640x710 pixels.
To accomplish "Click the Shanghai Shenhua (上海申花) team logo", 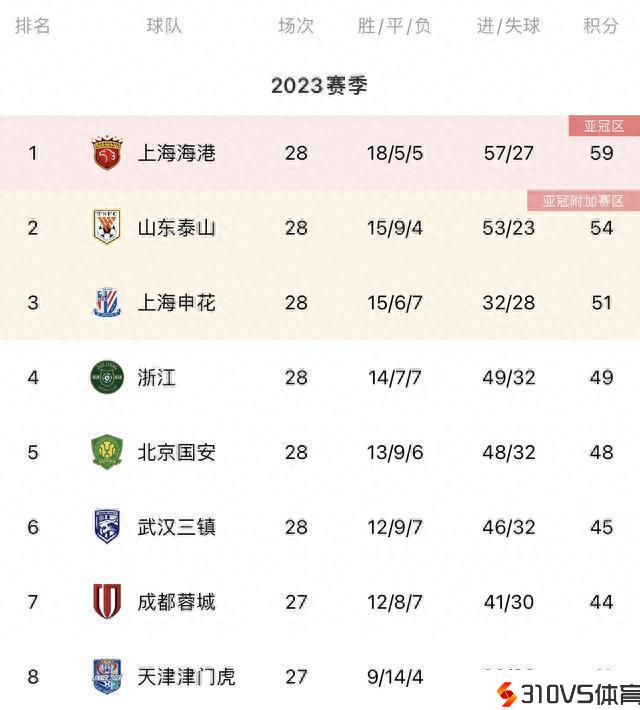I will pos(106,302).
